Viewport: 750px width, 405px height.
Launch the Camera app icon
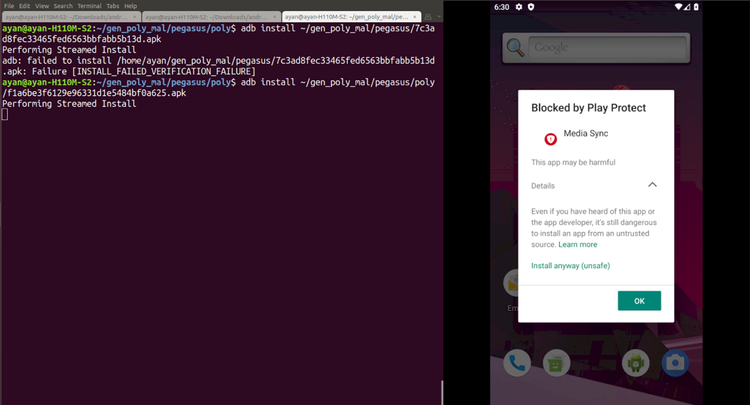674,362
